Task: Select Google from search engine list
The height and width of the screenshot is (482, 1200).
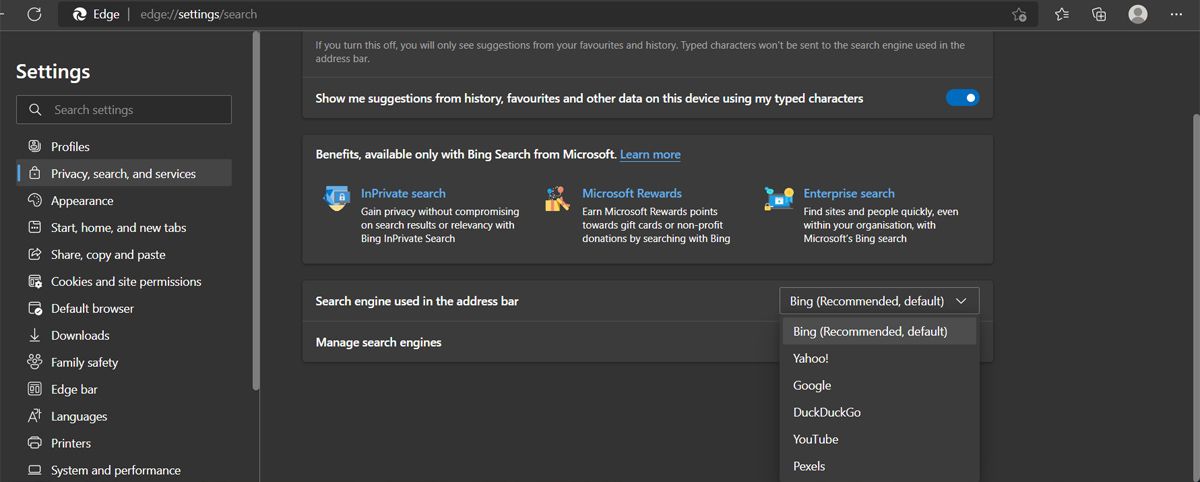Action: (812, 386)
